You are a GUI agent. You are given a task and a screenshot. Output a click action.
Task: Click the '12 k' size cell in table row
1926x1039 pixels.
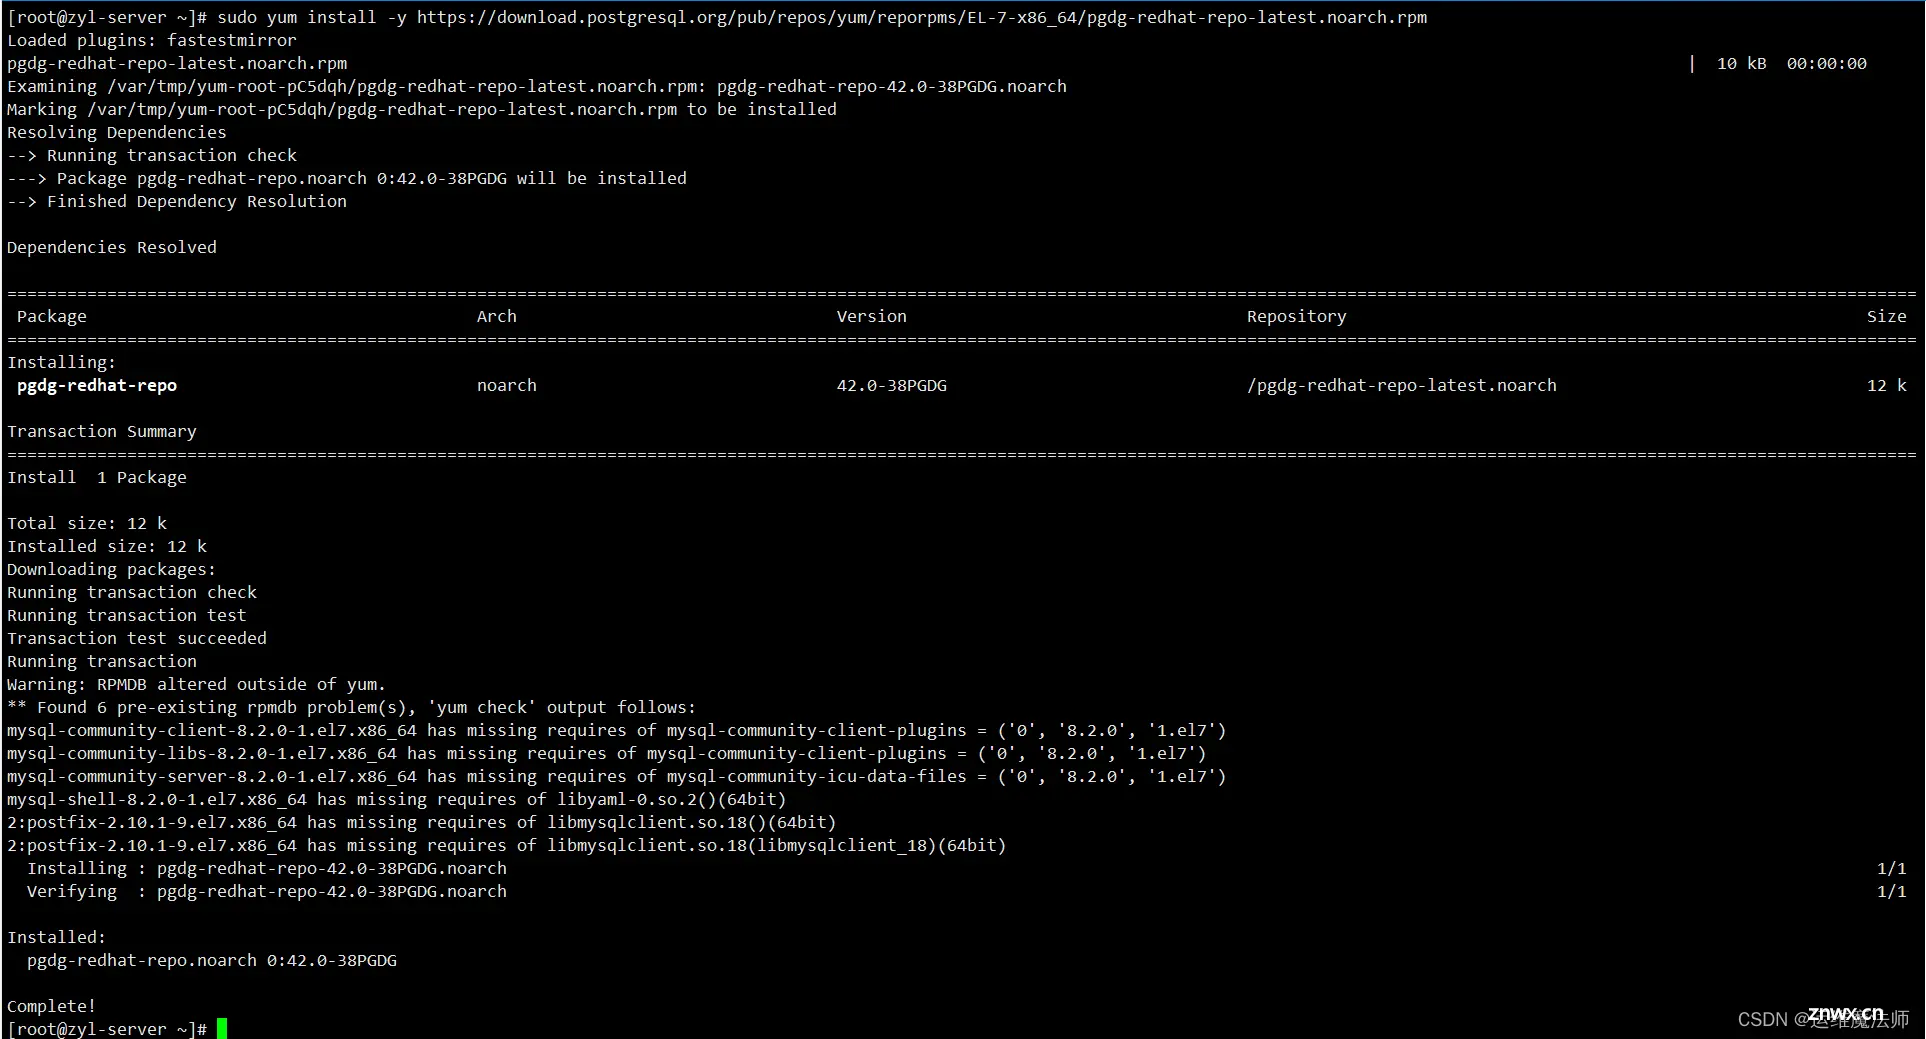1887,385
